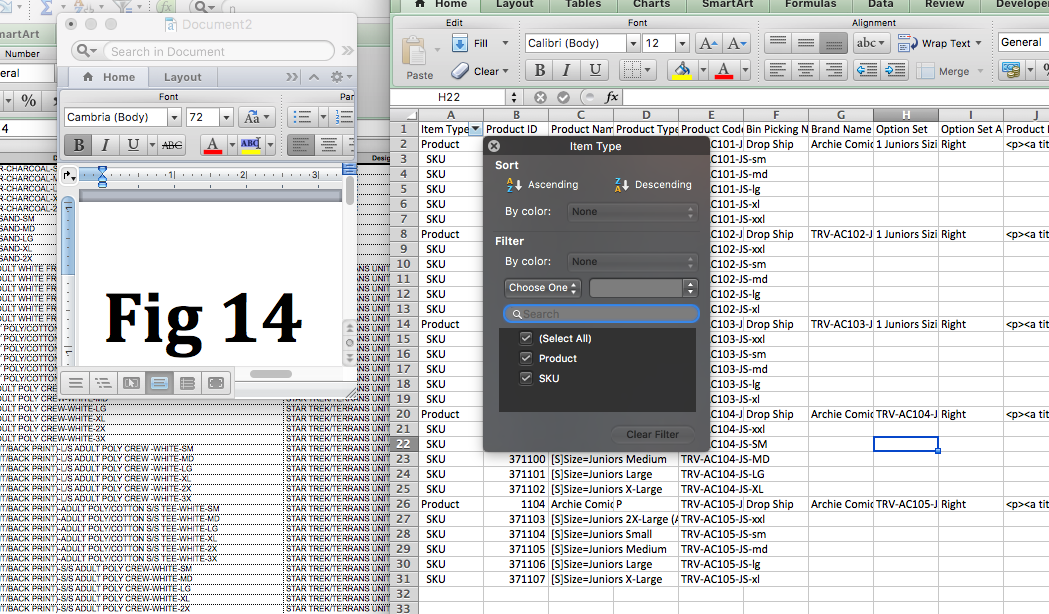The height and width of the screenshot is (614, 1049).
Task: Click Word notebook layout view icon
Action: tap(187, 383)
